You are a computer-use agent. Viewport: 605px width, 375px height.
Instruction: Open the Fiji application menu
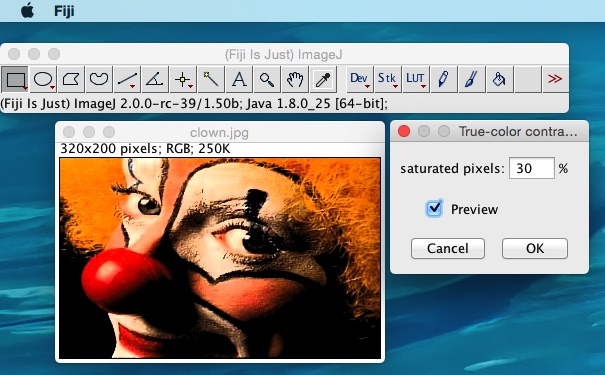click(x=64, y=11)
